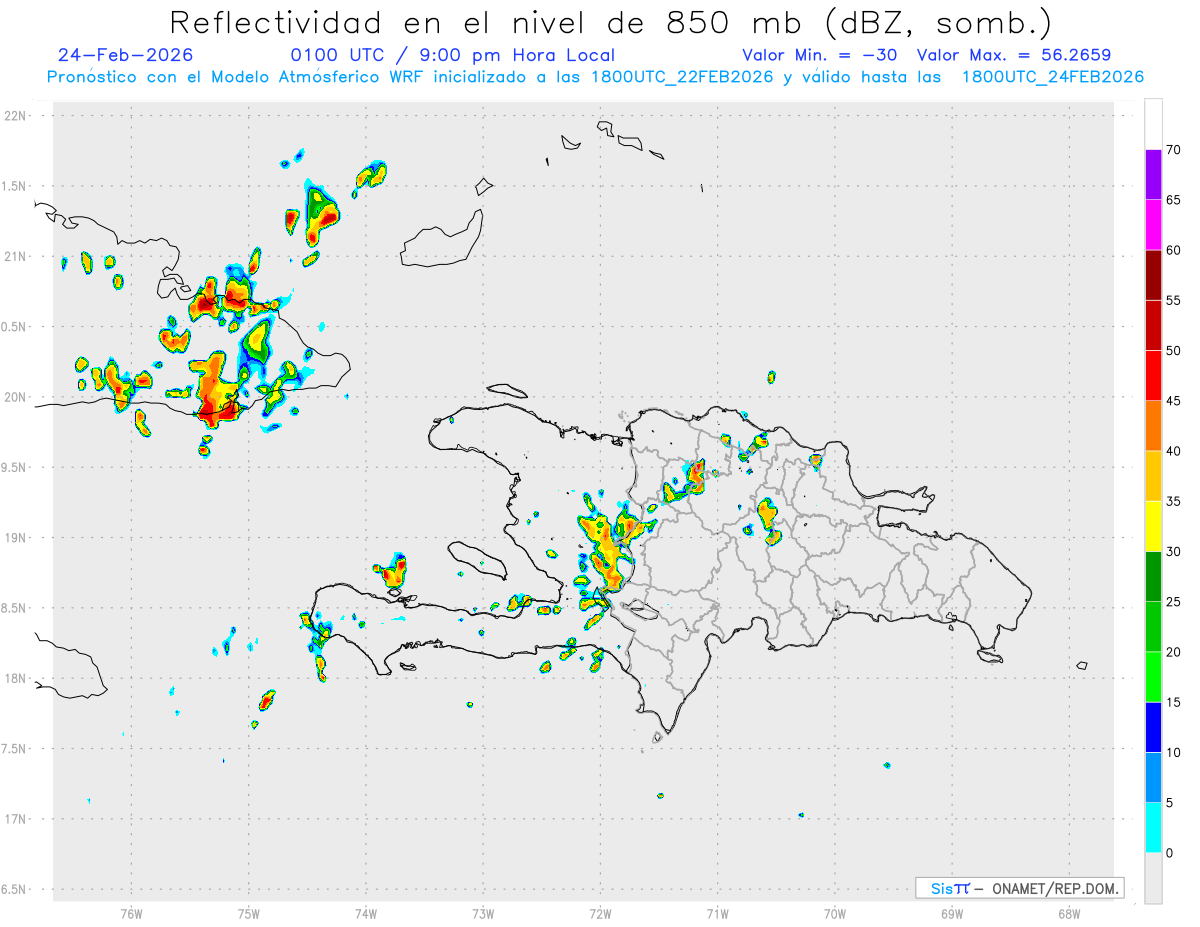Click the '9.5N' latitude label
This screenshot has width=1200, height=927.
pos(15,468)
